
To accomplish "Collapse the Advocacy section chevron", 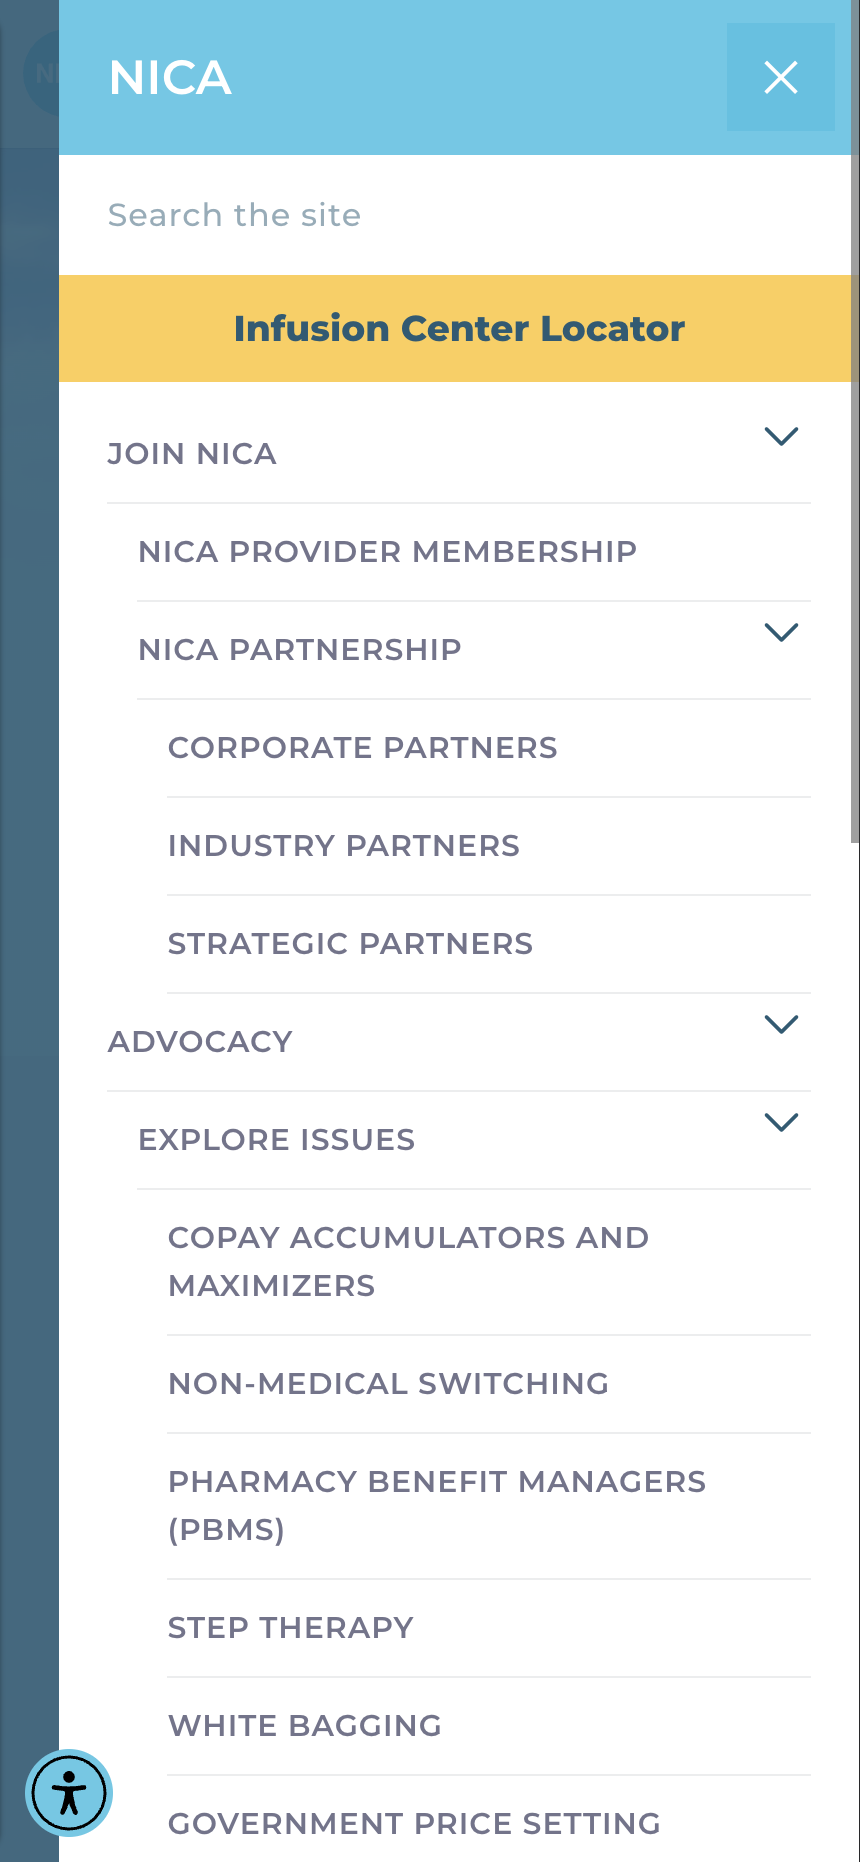I will pyautogui.click(x=780, y=1024).
